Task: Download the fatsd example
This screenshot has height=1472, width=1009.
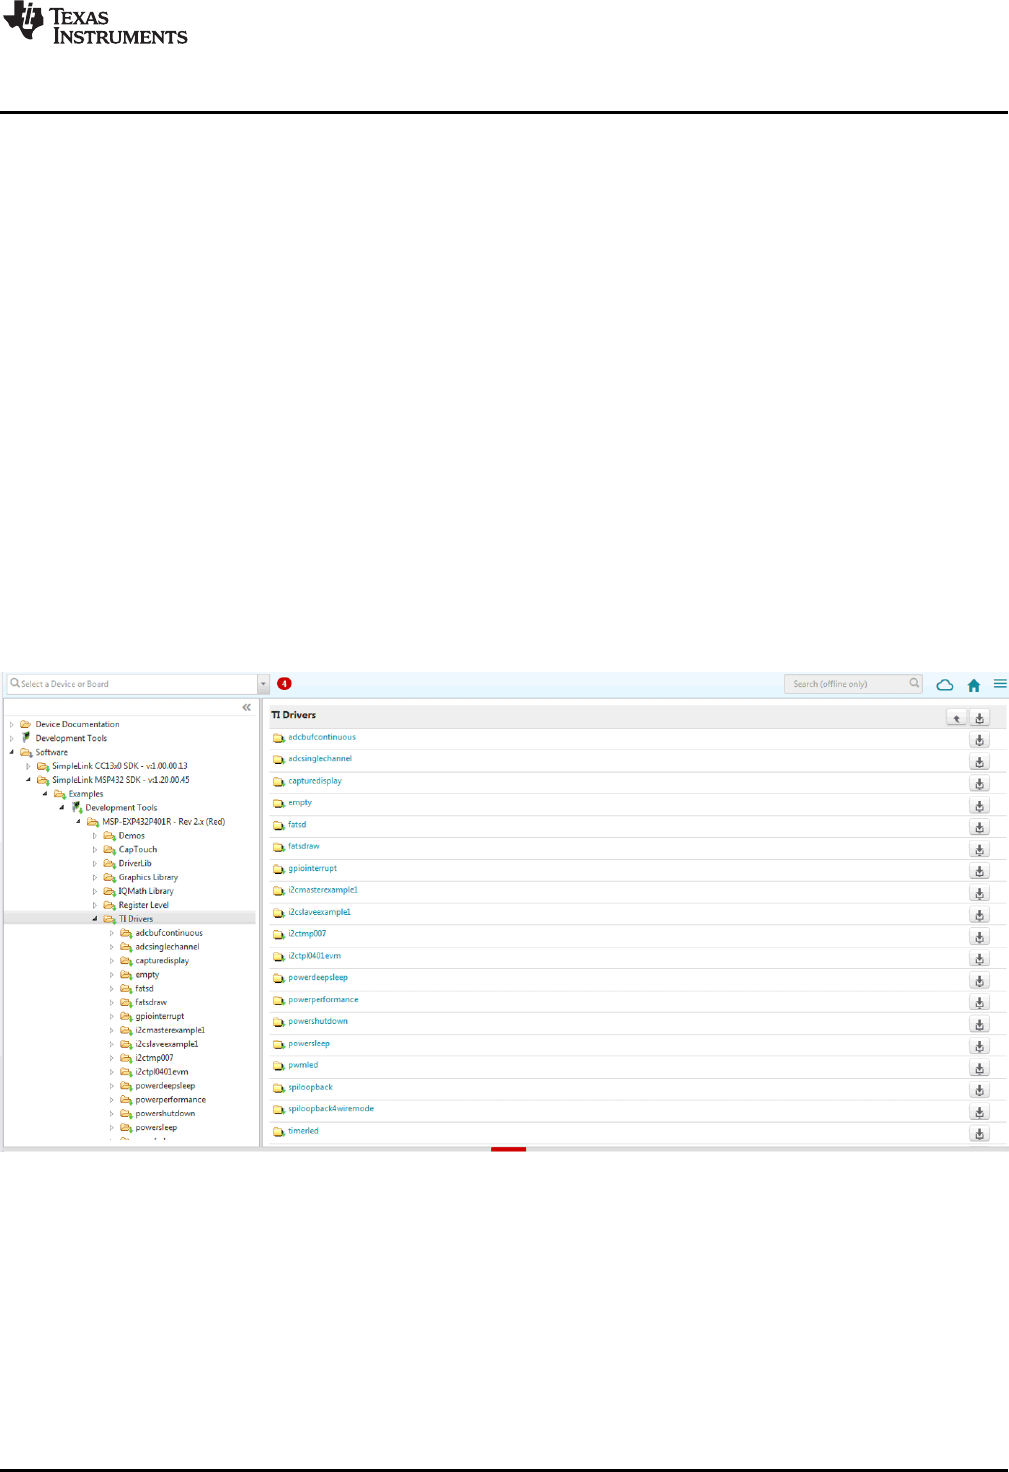Action: 980,827
